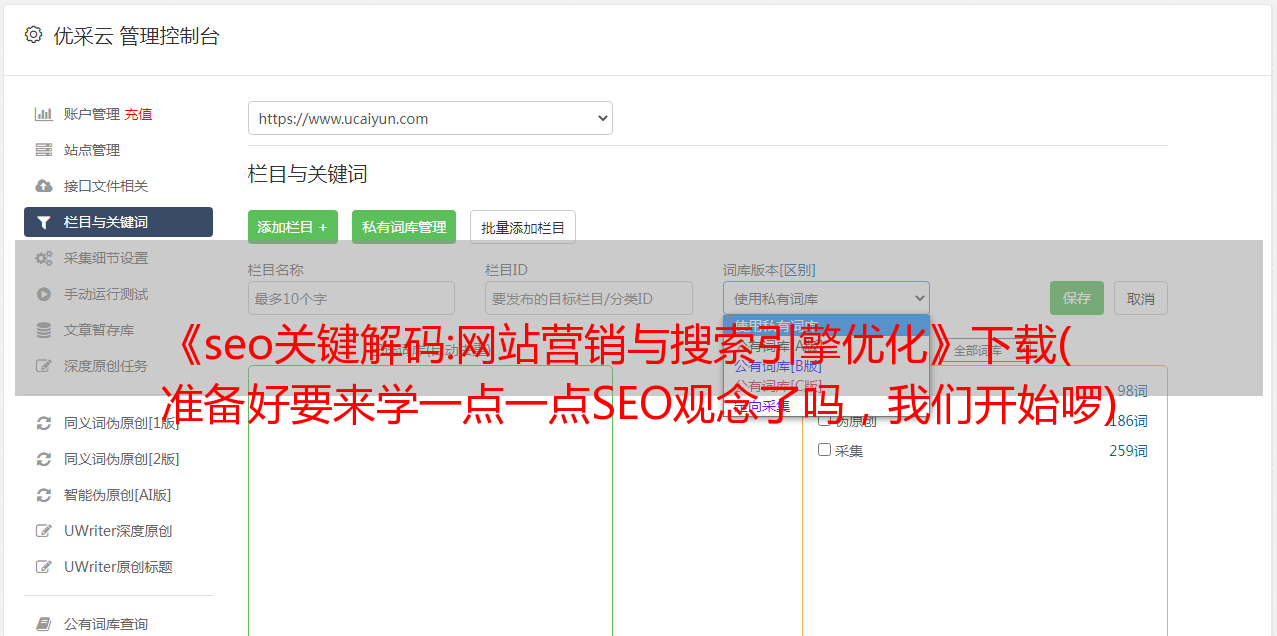Click the cloud upload icon for 接口文件相关
Viewport: 1277px width, 636px height.
tap(43, 186)
